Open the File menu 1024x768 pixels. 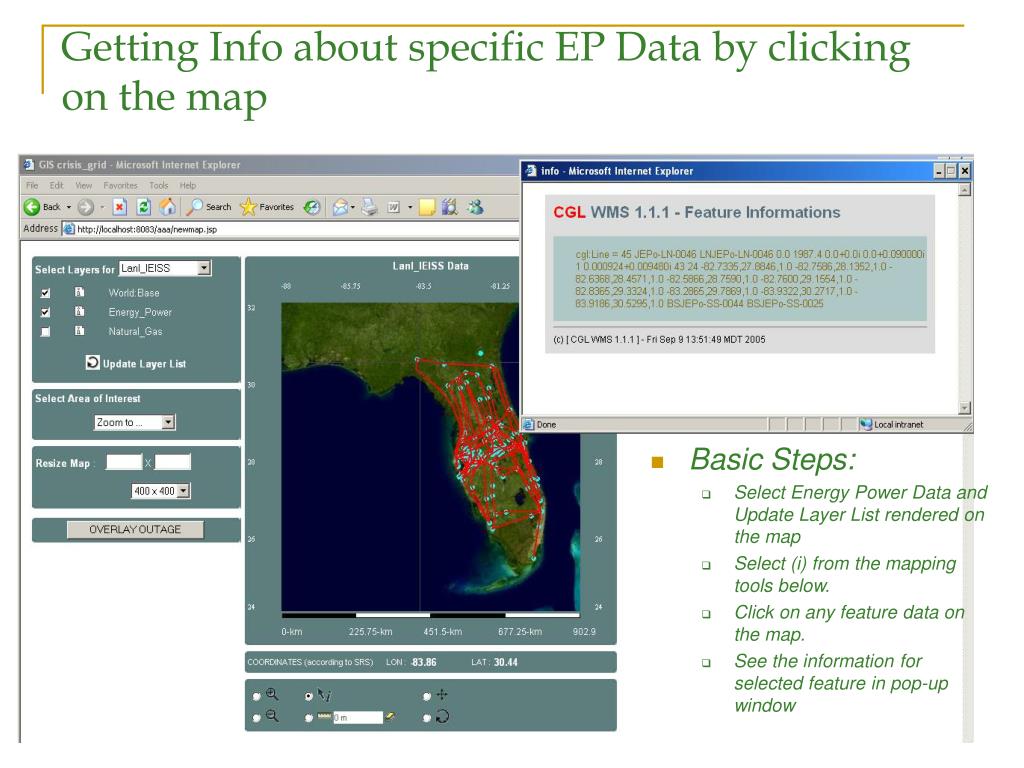click(32, 185)
